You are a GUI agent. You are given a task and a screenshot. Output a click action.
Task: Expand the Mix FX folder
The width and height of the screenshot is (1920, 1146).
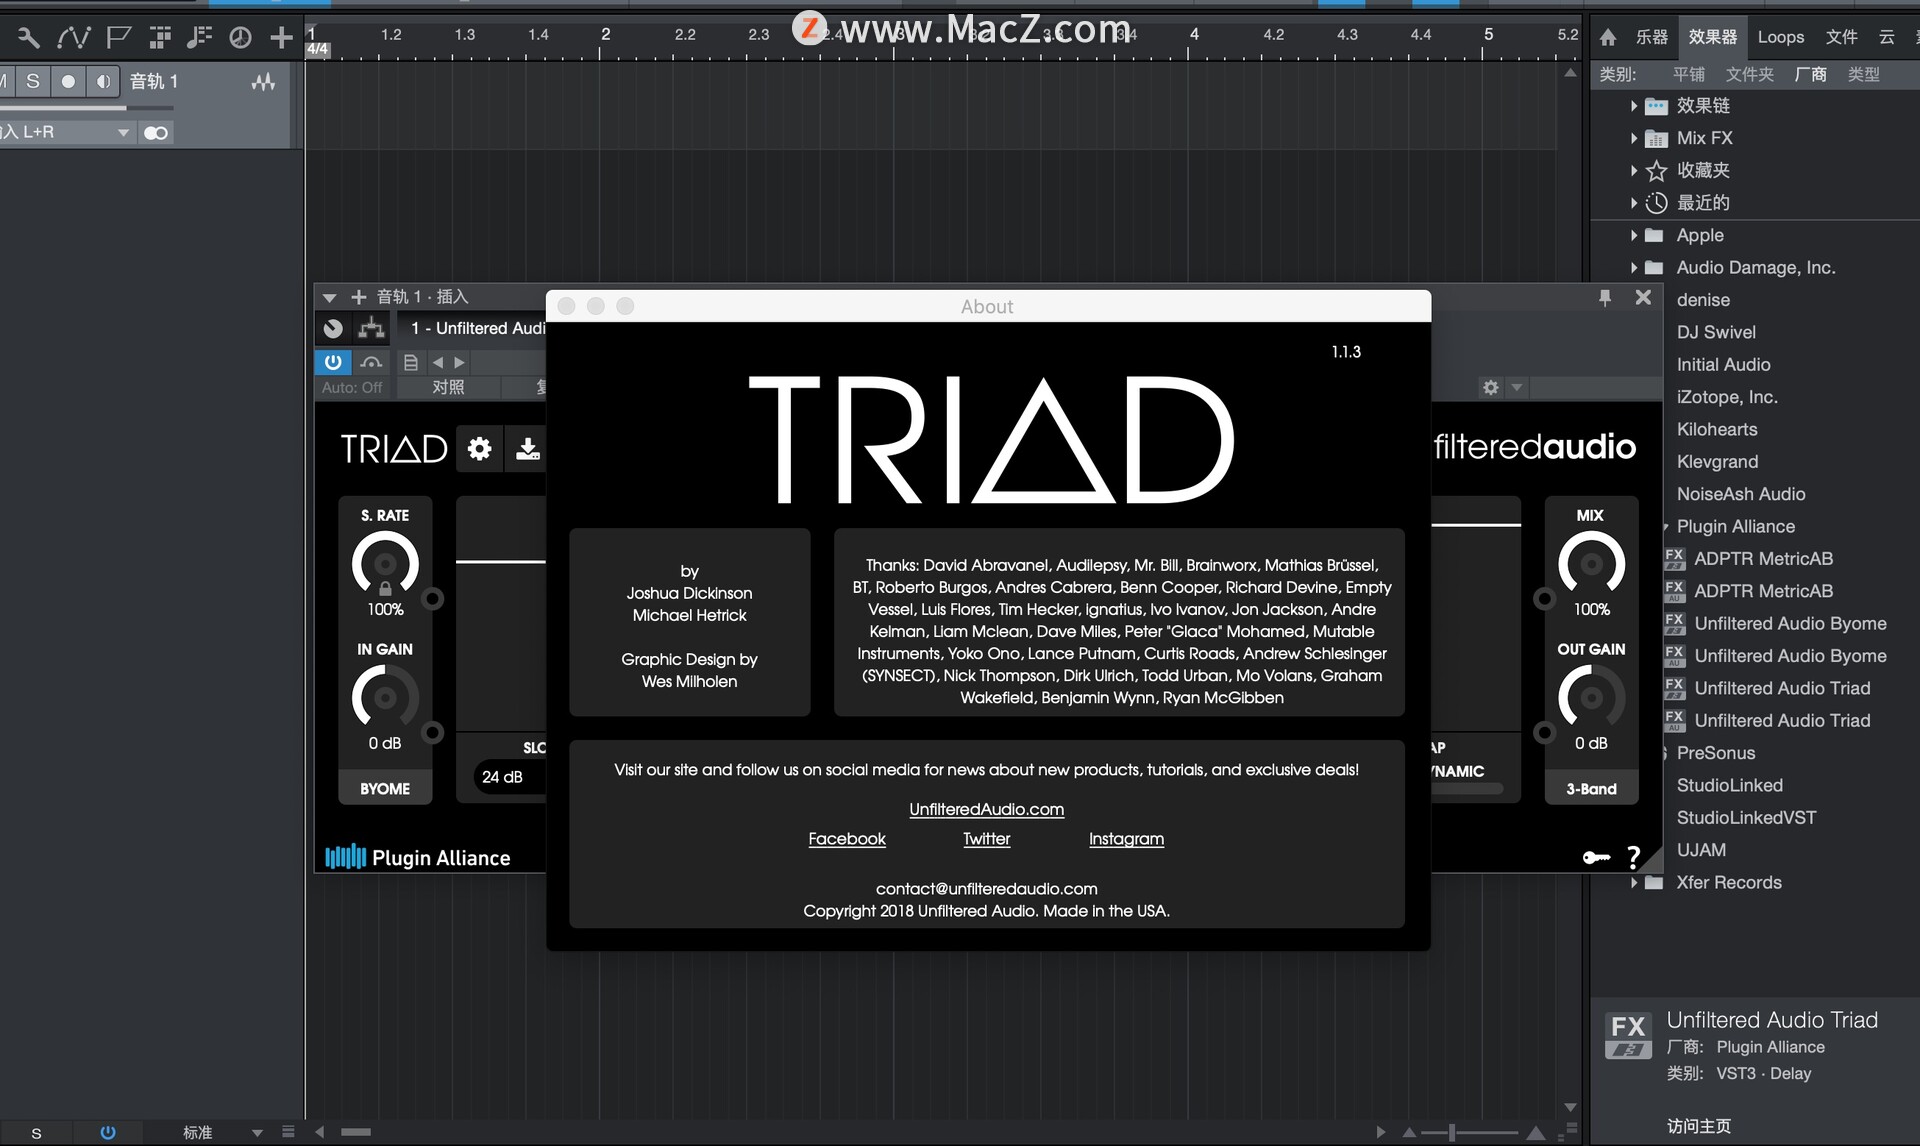coord(1634,138)
